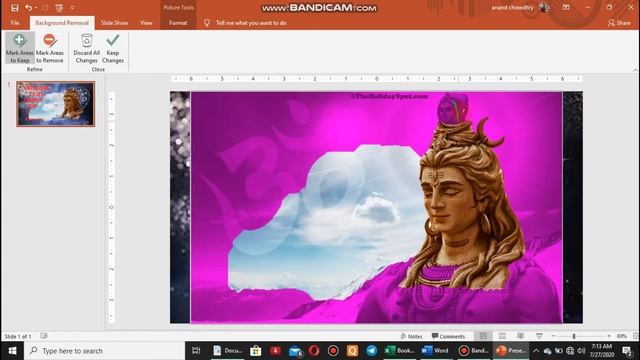Switch to Slide Sorter view

tap(502, 336)
